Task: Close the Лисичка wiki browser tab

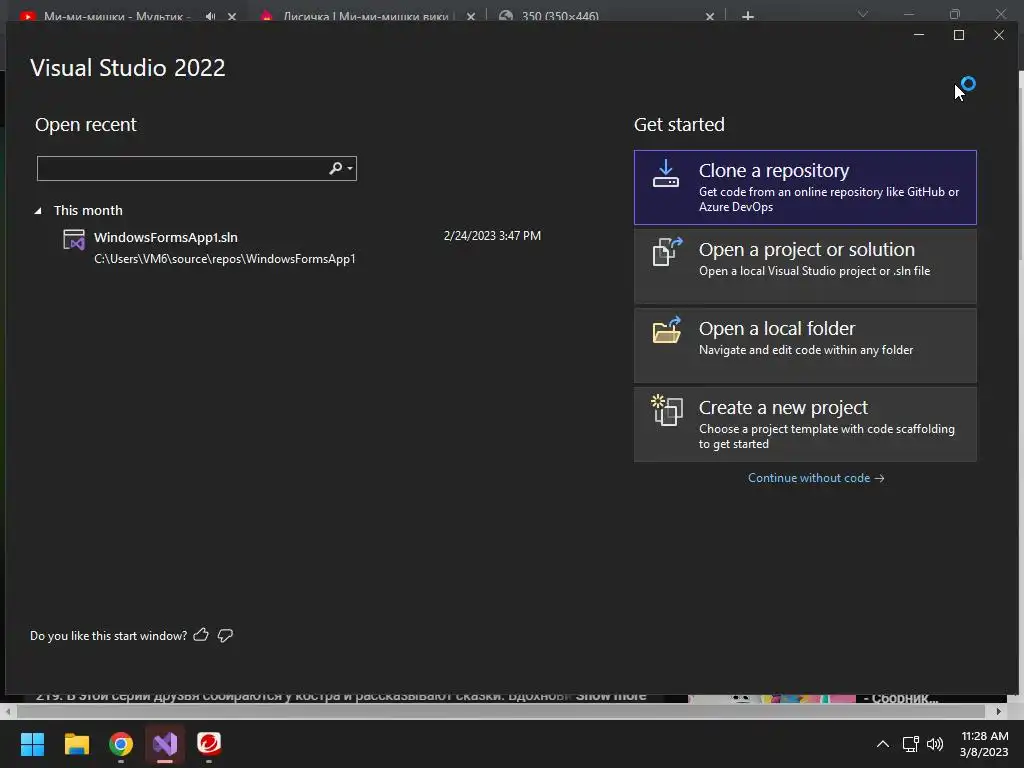Action: click(471, 16)
